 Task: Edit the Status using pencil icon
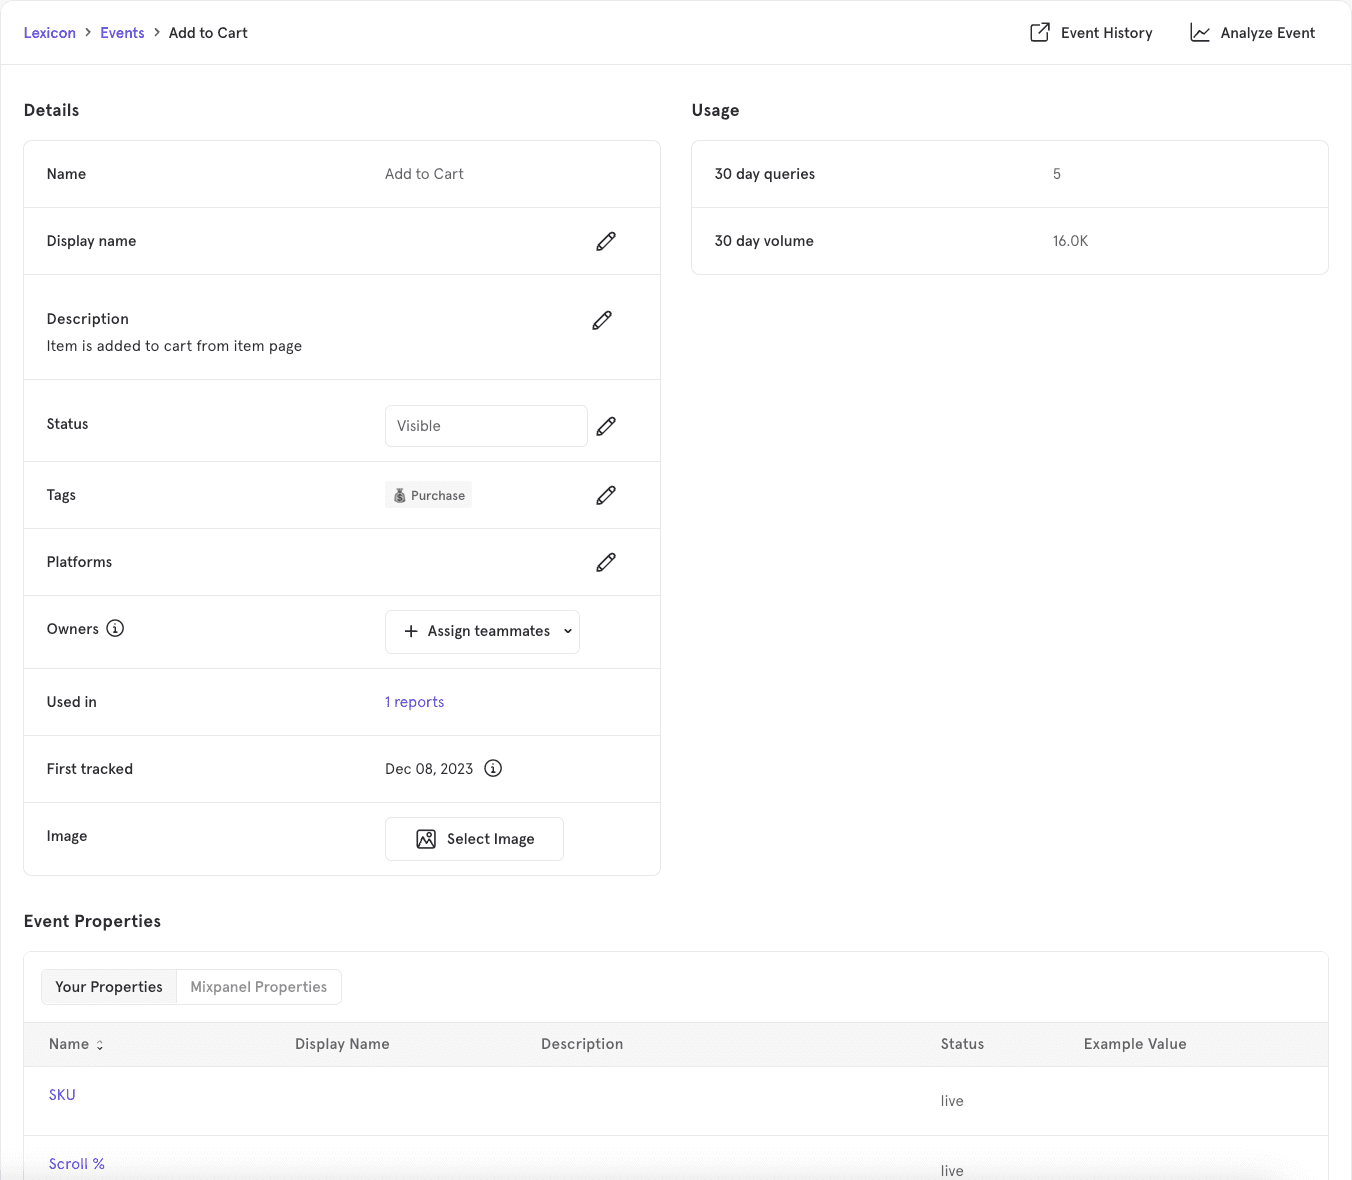tap(605, 426)
